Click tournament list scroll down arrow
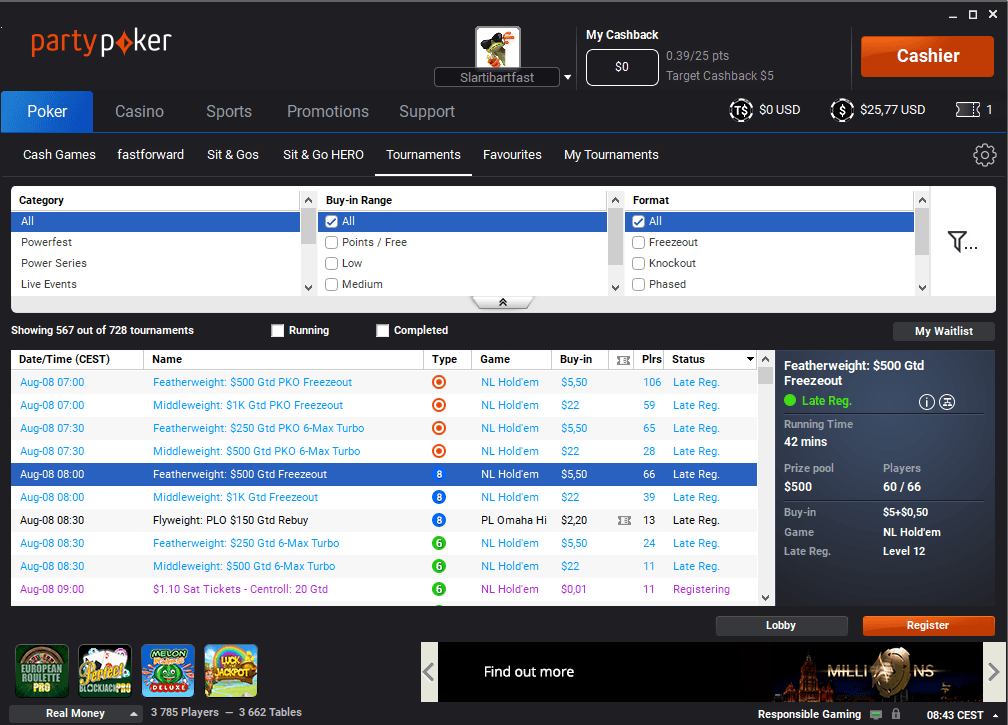 [x=765, y=598]
